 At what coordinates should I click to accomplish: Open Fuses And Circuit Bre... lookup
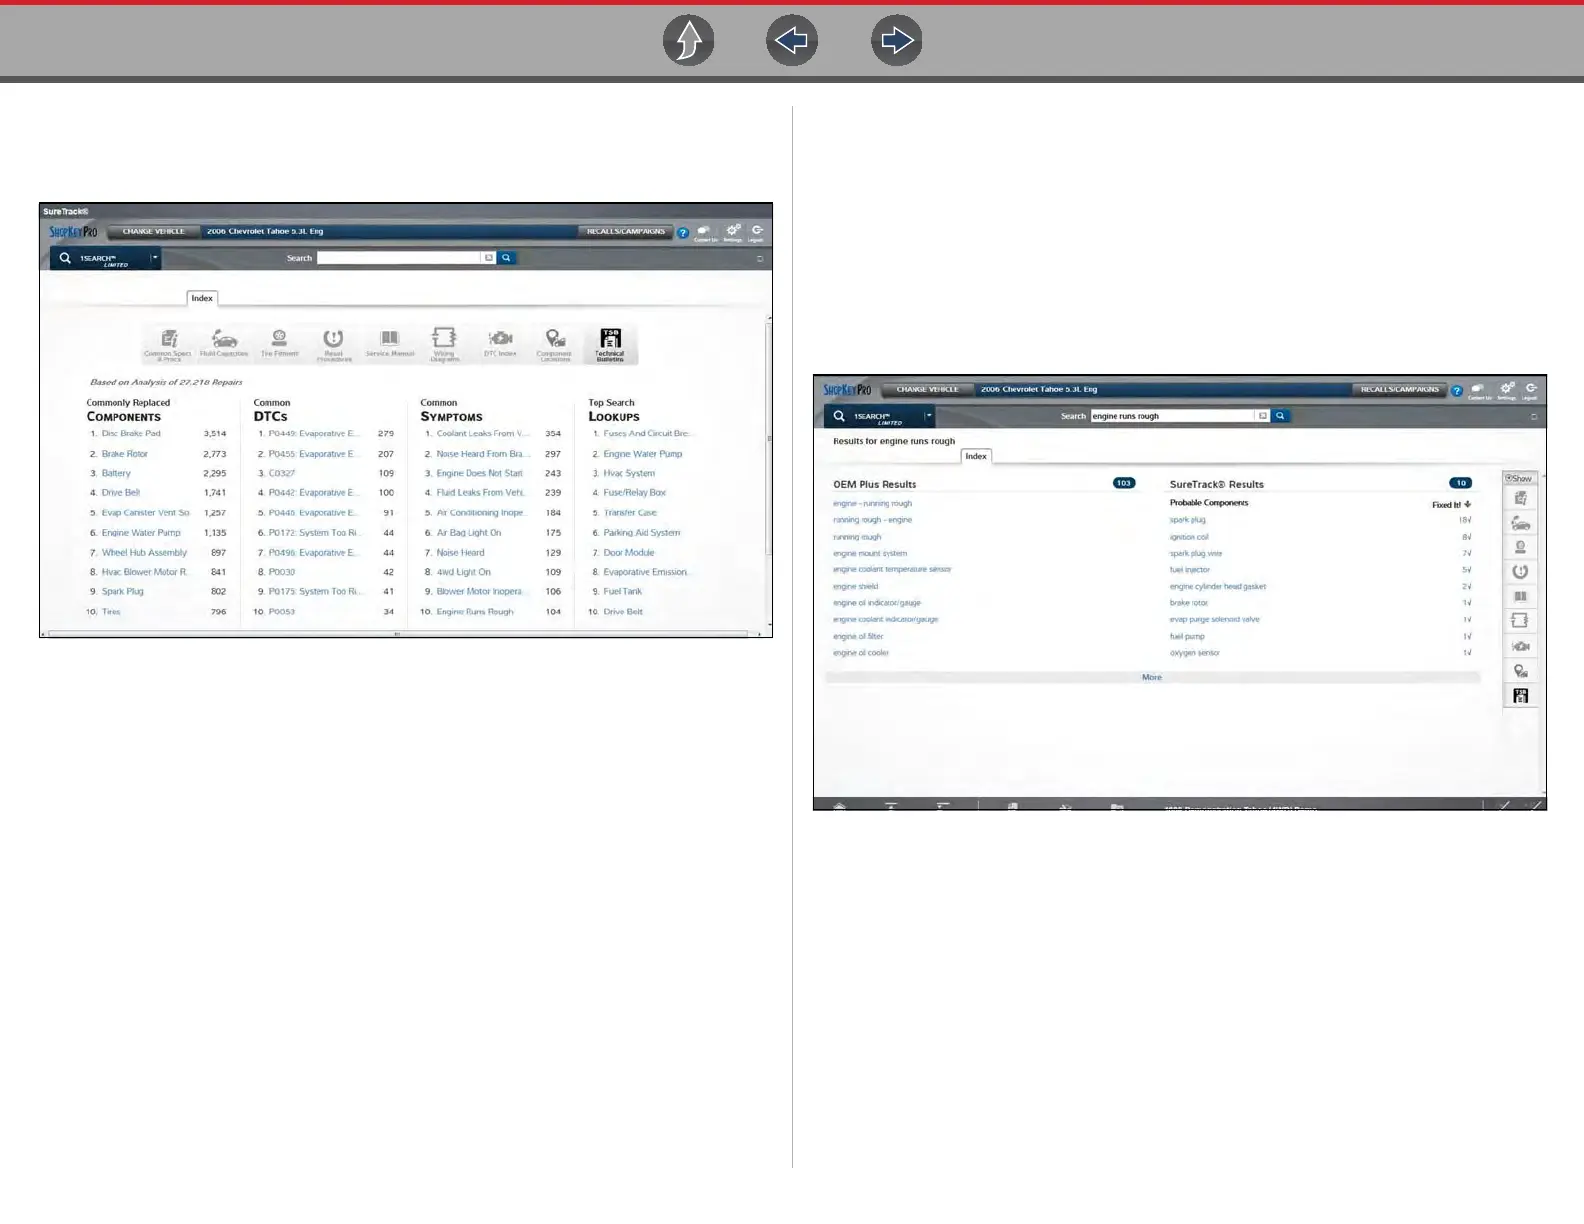click(647, 434)
